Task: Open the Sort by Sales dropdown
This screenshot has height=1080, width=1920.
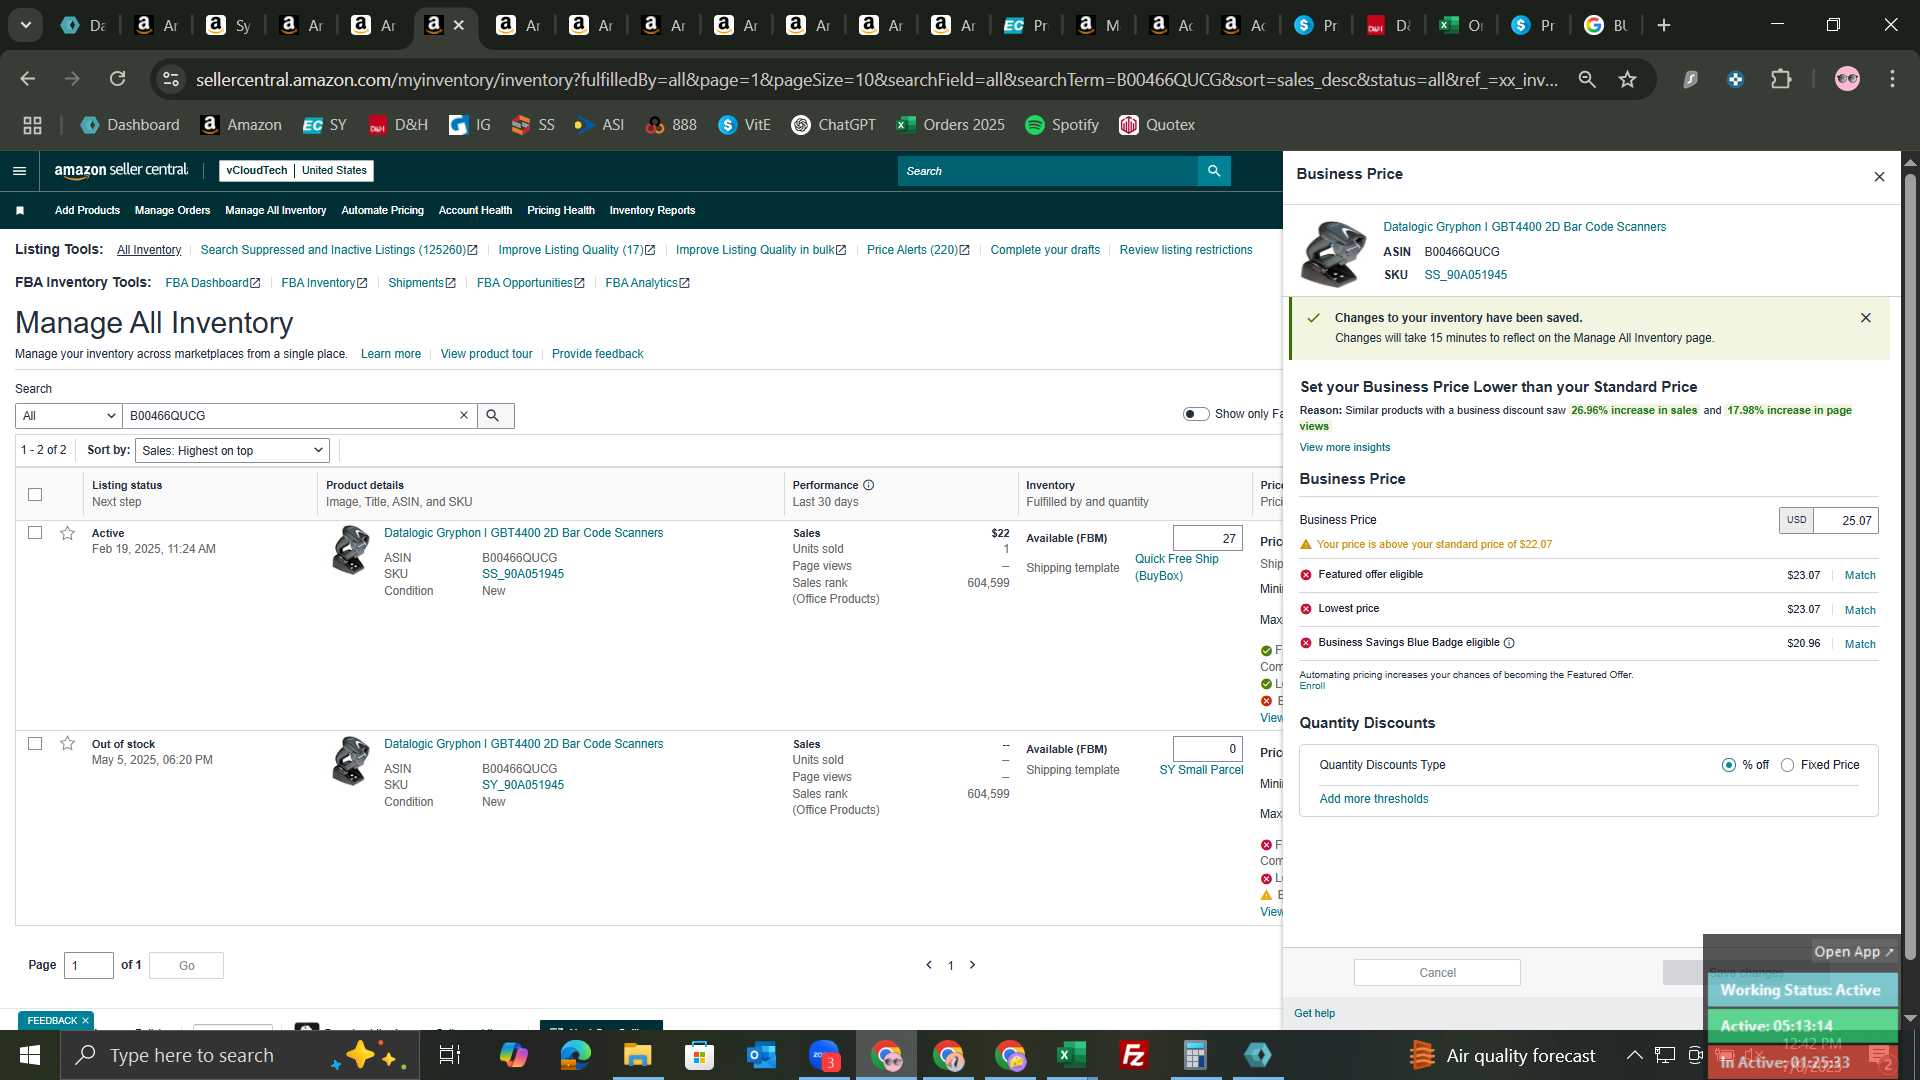Action: [x=232, y=451]
